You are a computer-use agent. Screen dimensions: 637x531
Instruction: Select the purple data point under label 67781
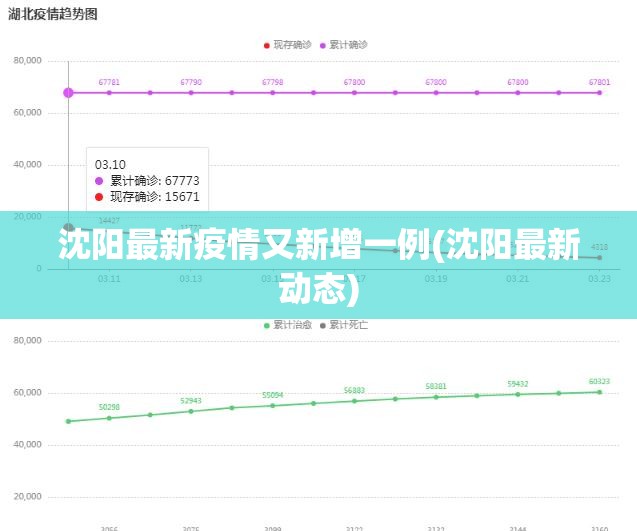109,93
